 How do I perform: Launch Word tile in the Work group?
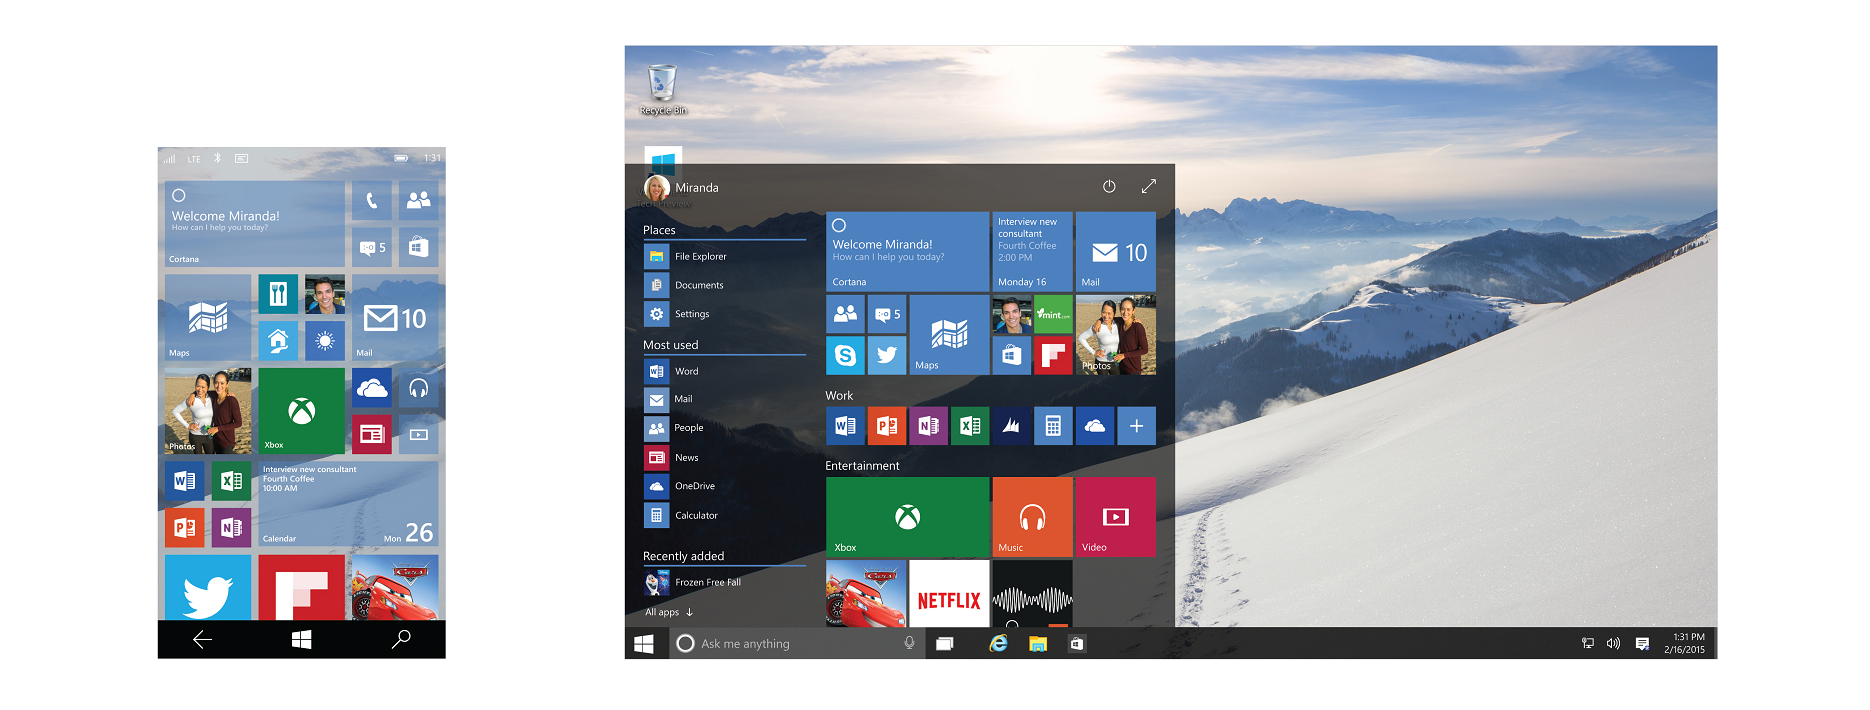845,426
